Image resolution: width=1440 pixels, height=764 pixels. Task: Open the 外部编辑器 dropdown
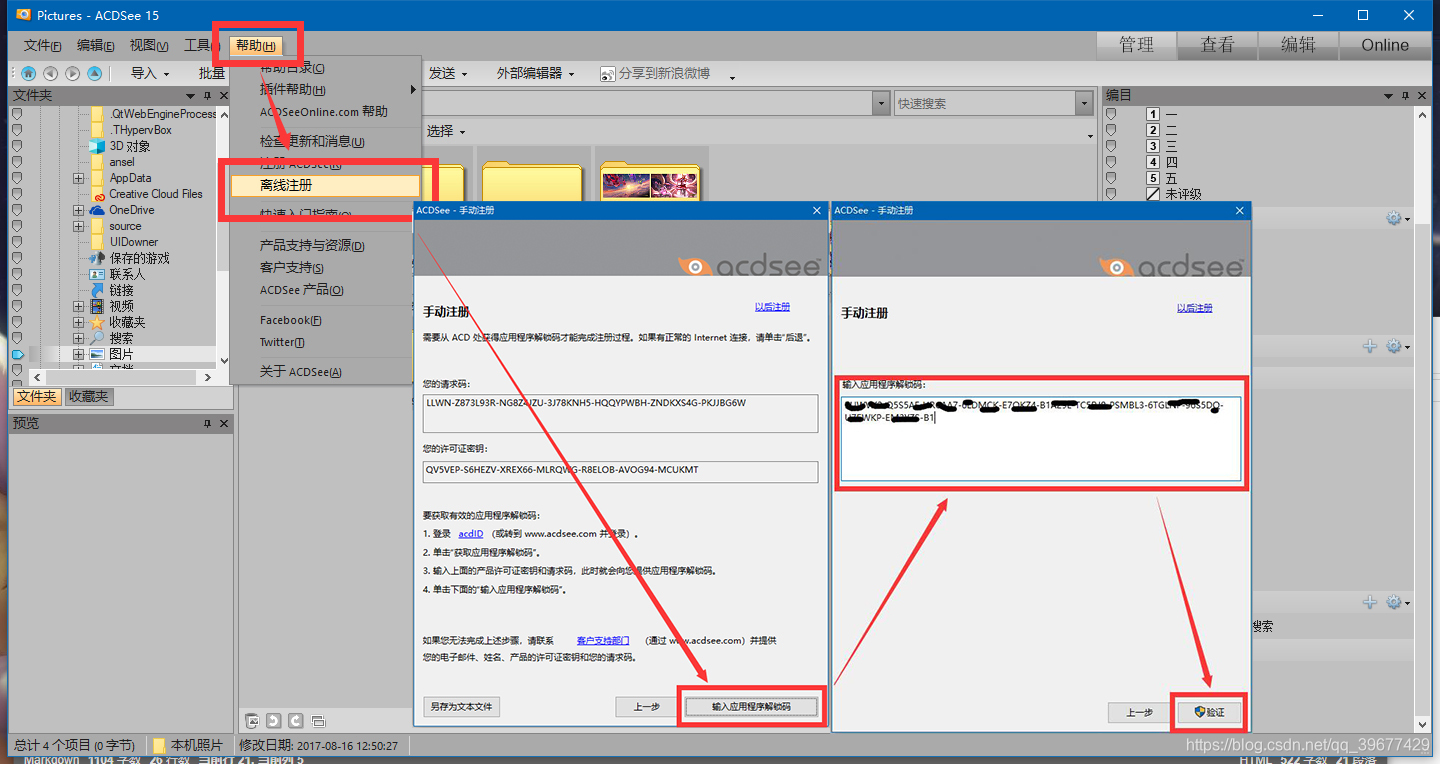(x=536, y=73)
